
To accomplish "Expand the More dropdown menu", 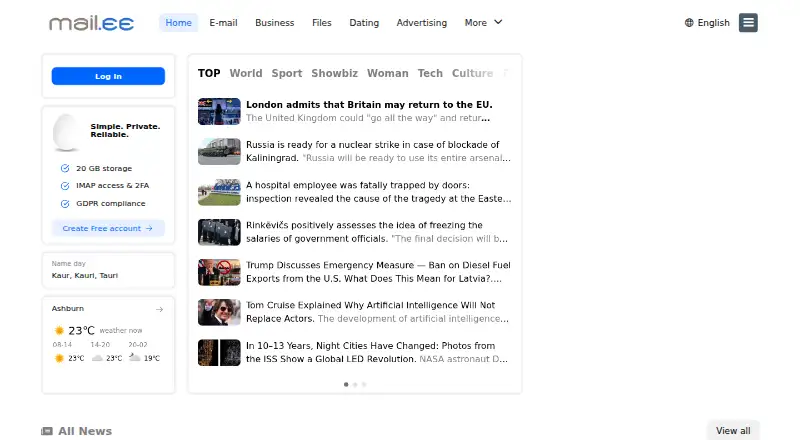I will click(483, 22).
